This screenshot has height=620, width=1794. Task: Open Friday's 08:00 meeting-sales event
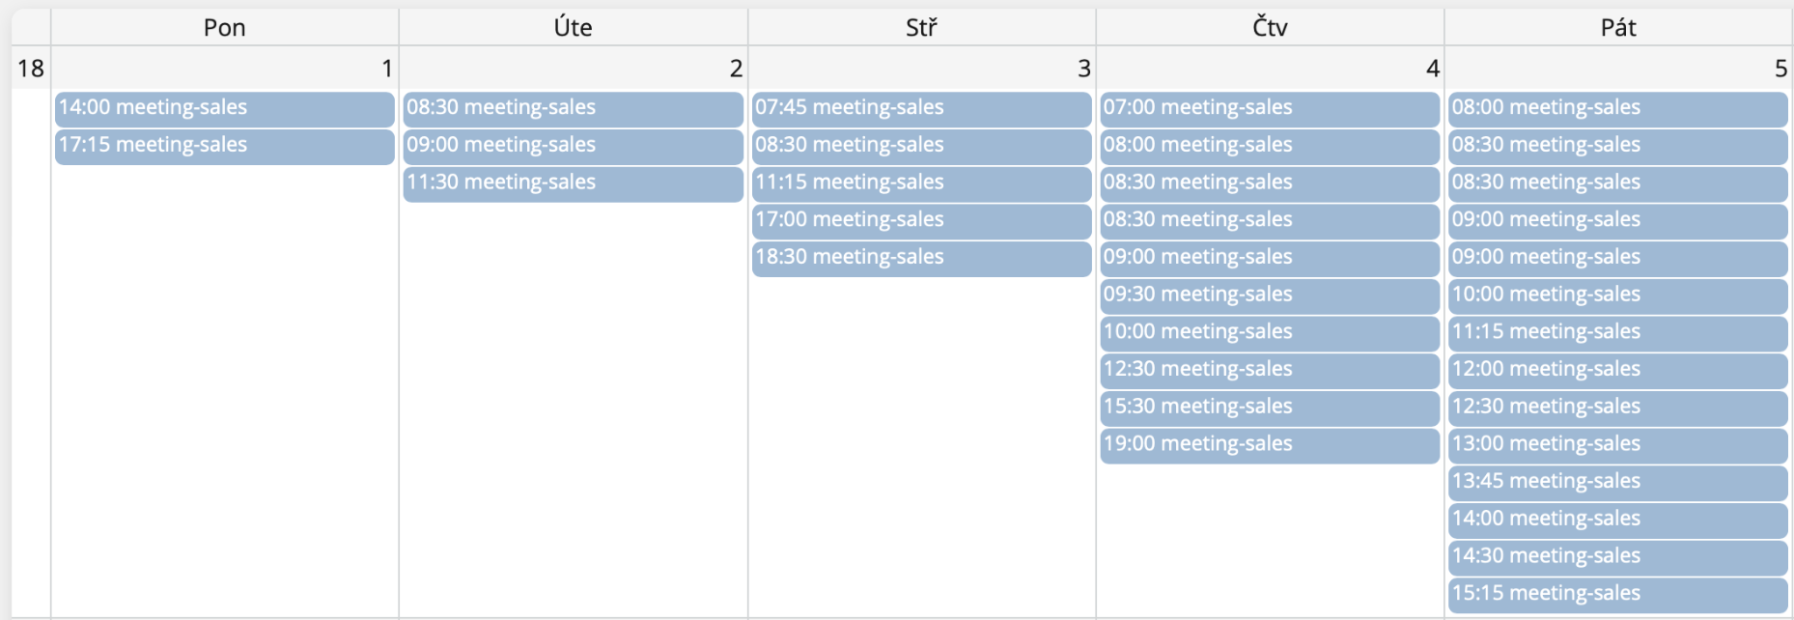pos(1616,108)
